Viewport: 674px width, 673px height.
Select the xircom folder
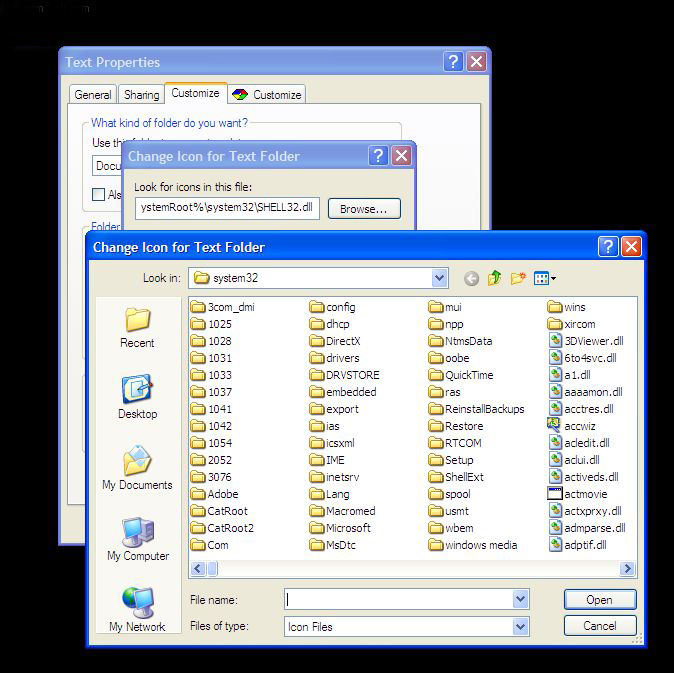click(572, 324)
